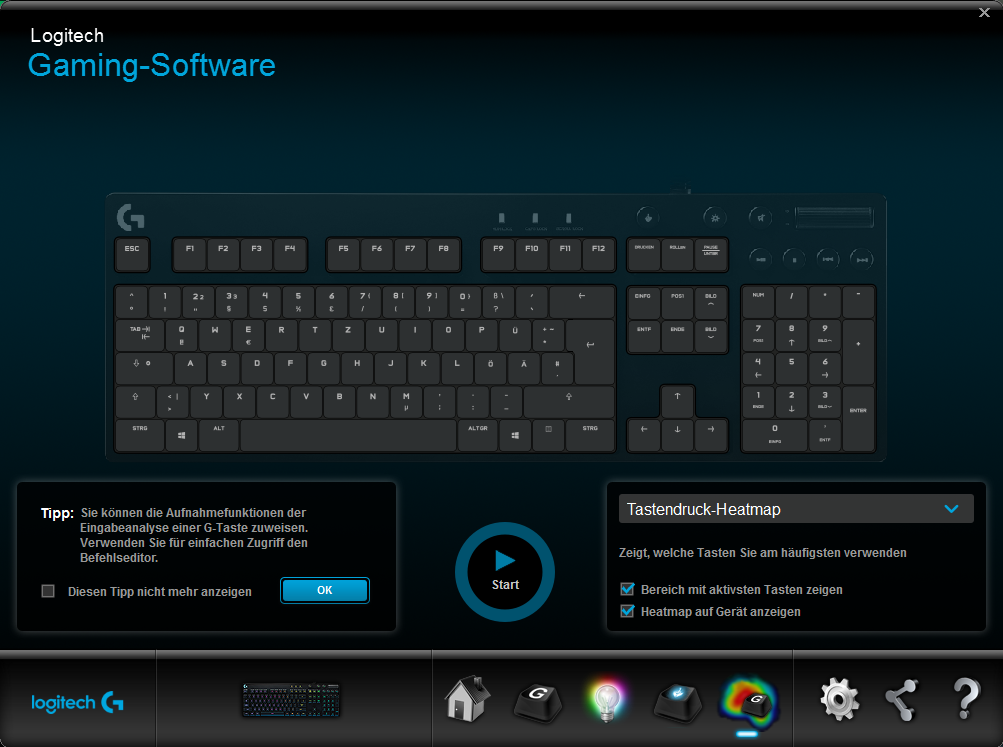Click the NUM key on keyboard numpad
Image resolution: width=1003 pixels, height=747 pixels.
click(x=758, y=302)
